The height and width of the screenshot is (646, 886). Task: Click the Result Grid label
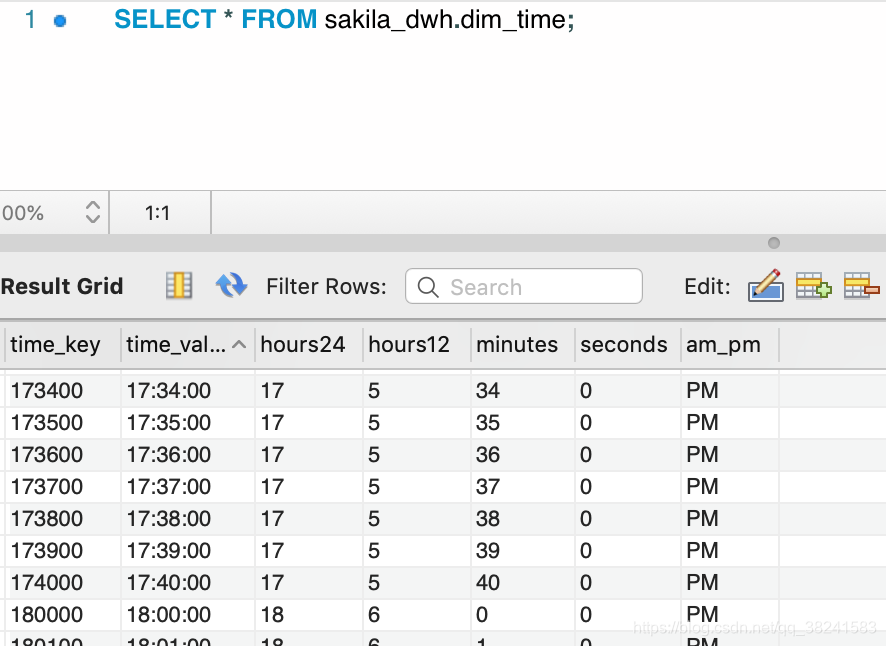pos(62,286)
